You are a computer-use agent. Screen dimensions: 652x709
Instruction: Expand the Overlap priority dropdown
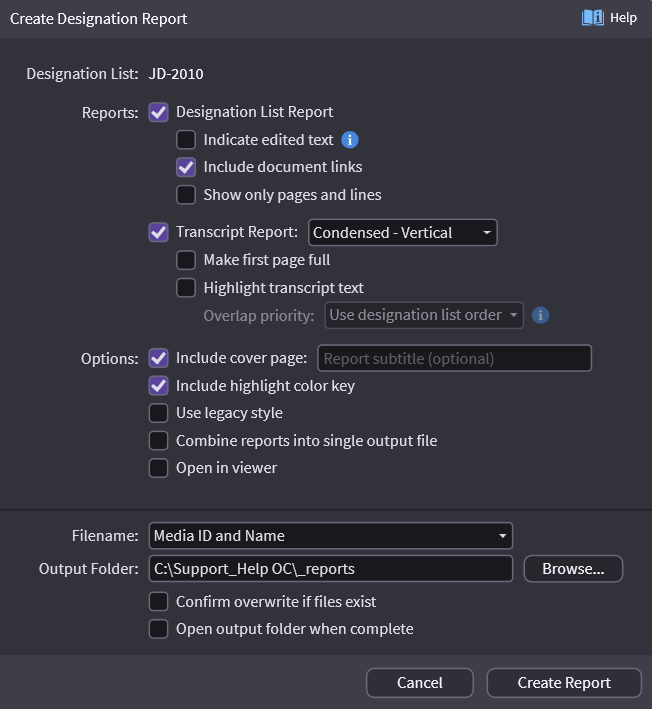tap(424, 315)
